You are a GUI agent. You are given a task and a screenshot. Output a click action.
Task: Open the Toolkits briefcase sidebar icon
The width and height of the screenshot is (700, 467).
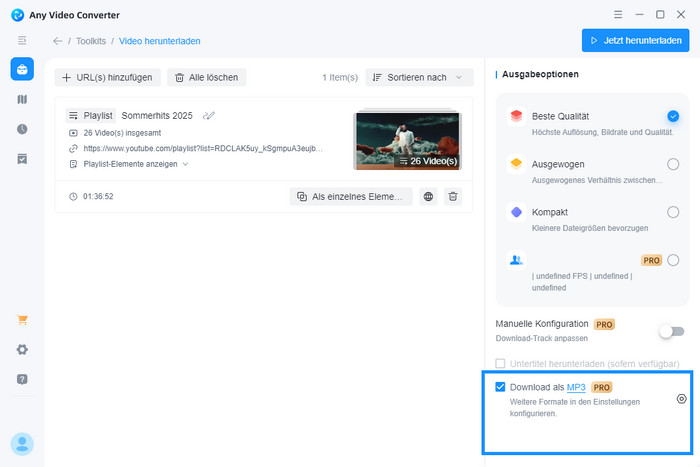tap(22, 69)
